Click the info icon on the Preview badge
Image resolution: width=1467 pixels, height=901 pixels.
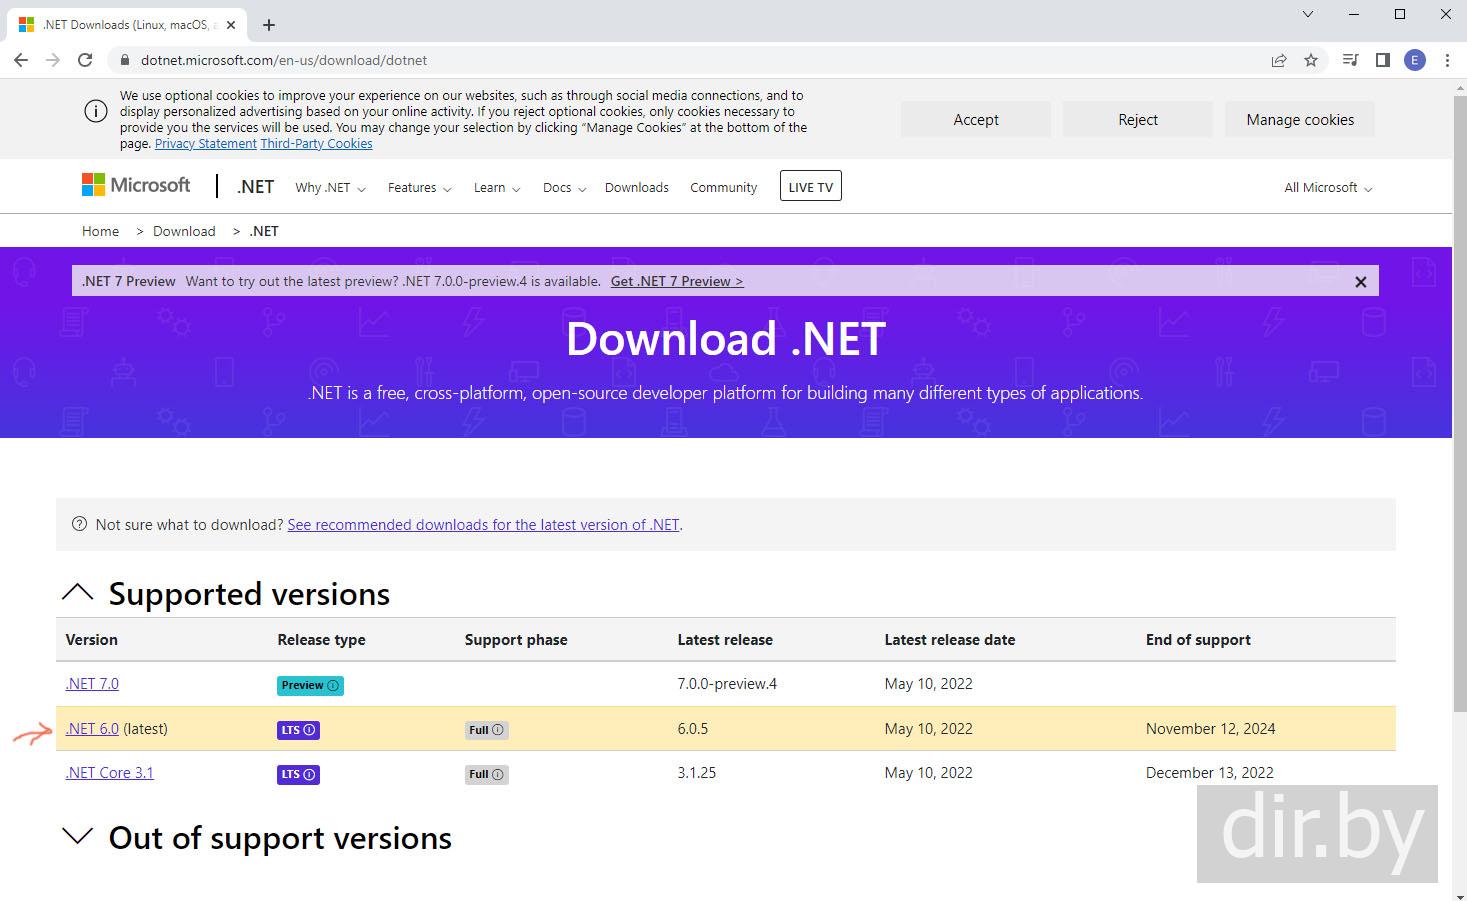pyautogui.click(x=333, y=686)
